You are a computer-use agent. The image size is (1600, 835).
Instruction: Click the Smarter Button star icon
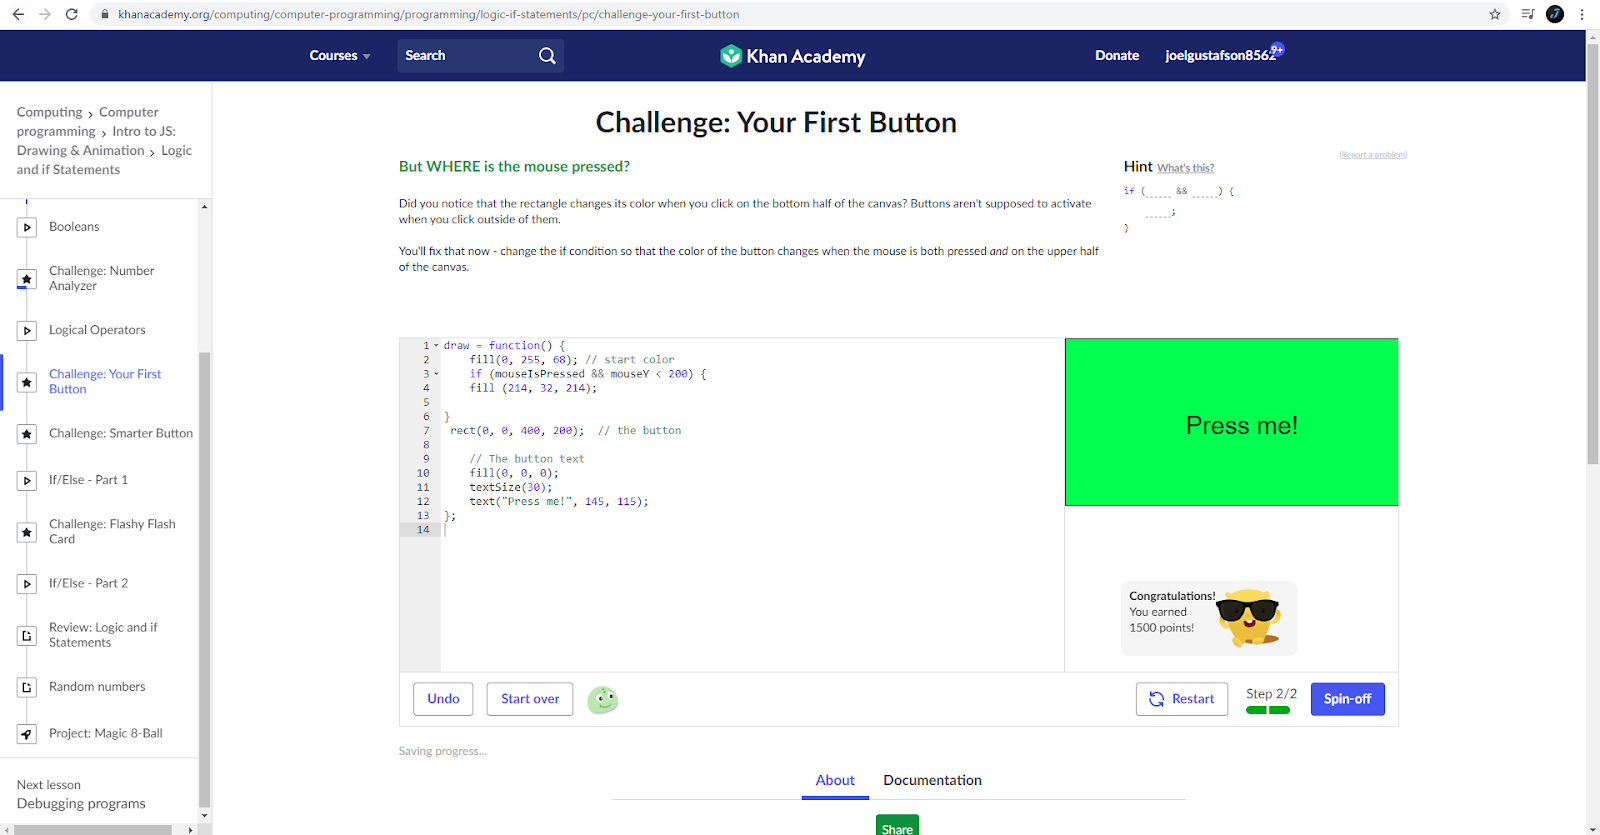pyautogui.click(x=27, y=434)
